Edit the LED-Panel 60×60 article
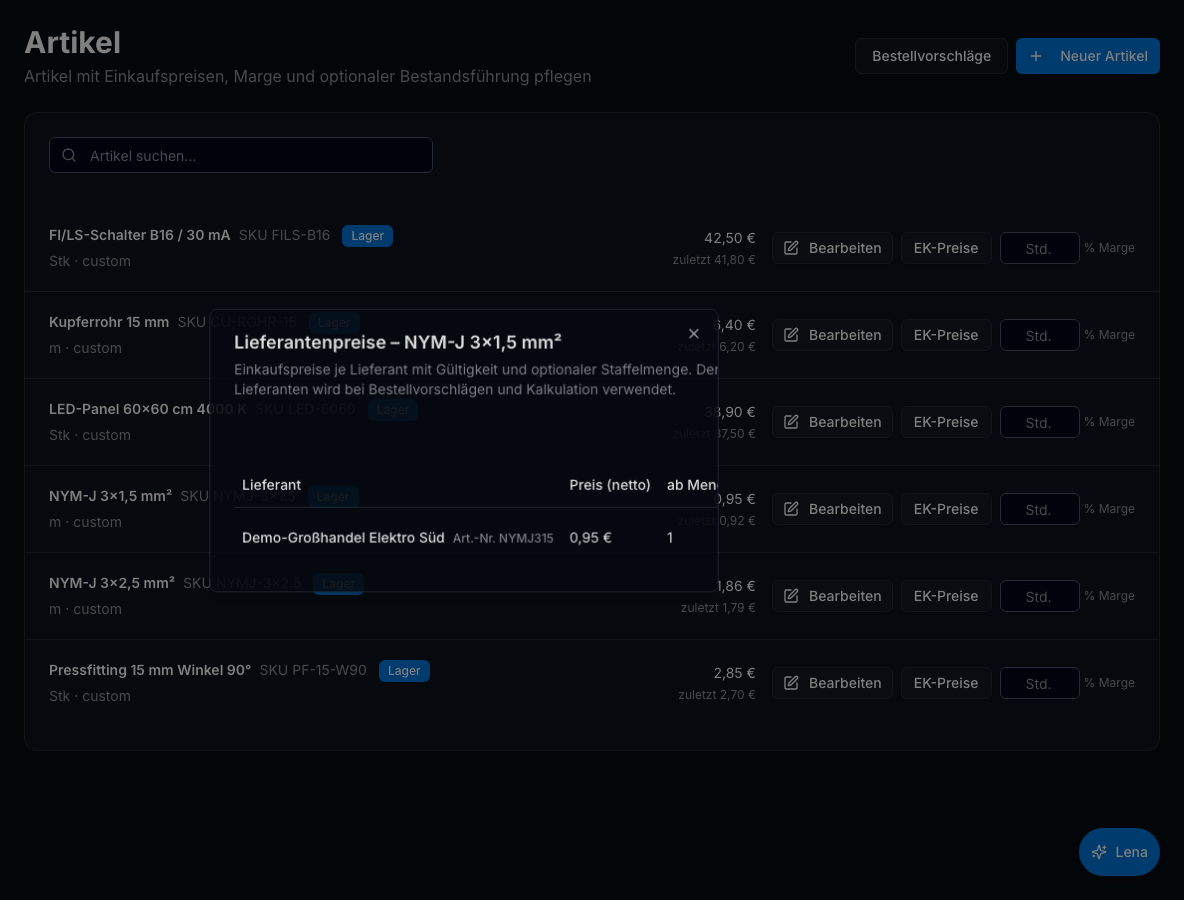The height and width of the screenshot is (900, 1184). coord(832,421)
